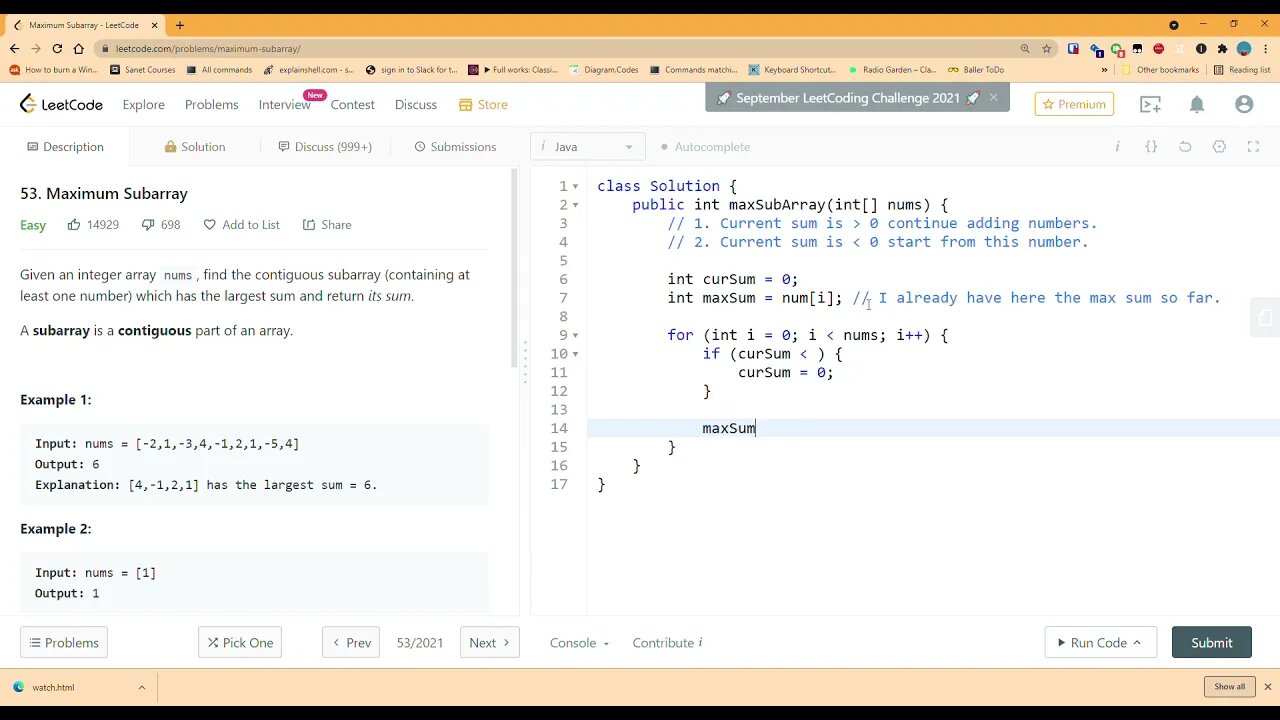The image size is (1280, 720).
Task: Close the downloads bar
Action: (1267, 687)
